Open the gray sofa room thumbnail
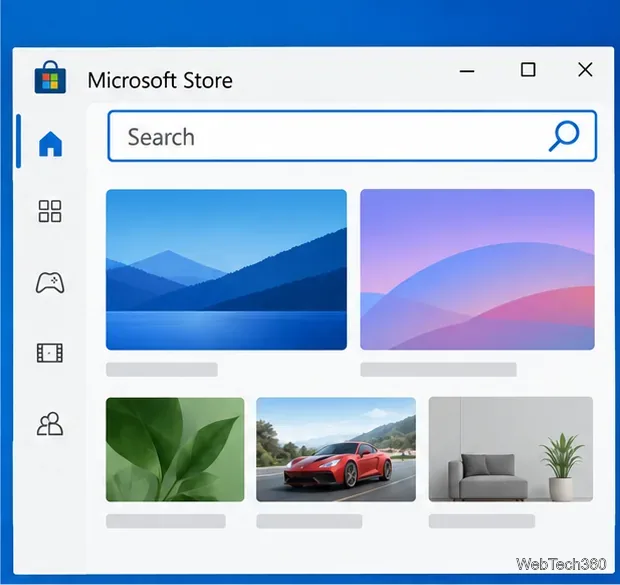This screenshot has height=585, width=620. [511, 449]
